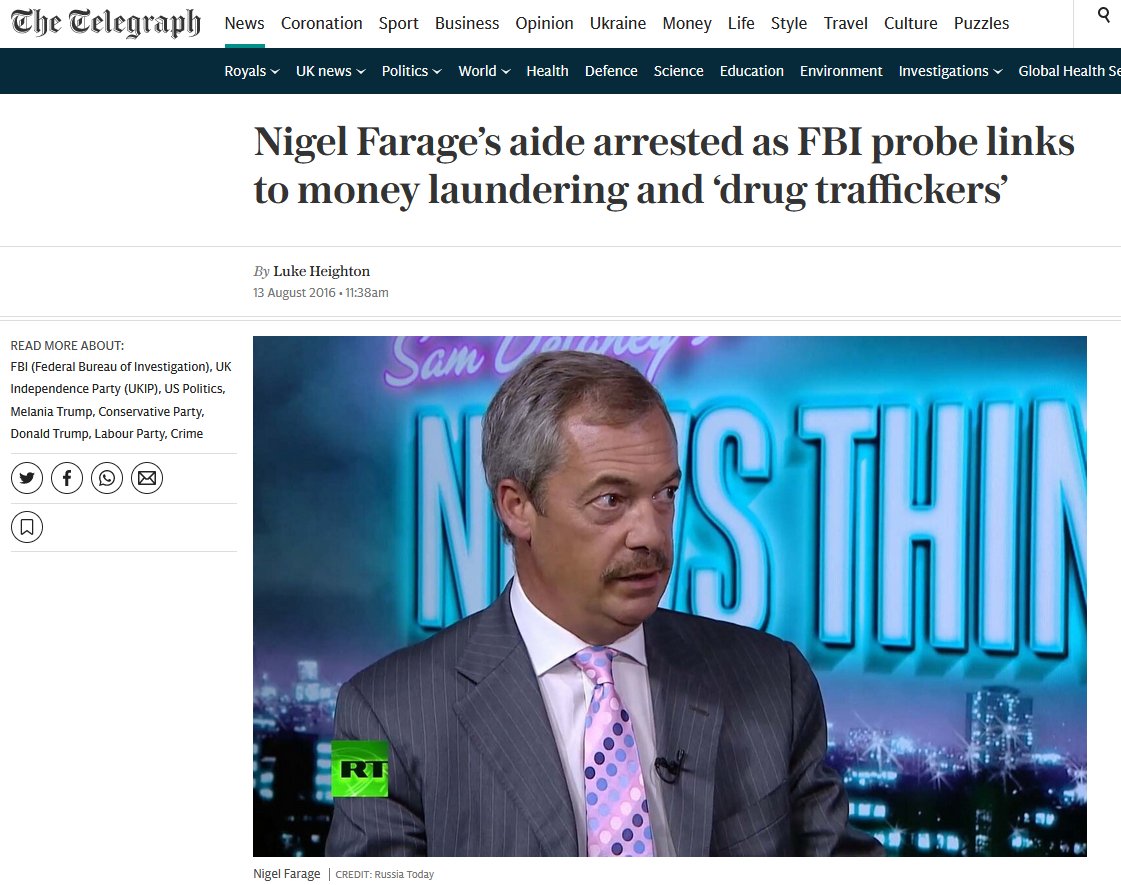Viewport: 1121px width, 885px height.
Task: Switch to the Business section
Action: click(467, 24)
